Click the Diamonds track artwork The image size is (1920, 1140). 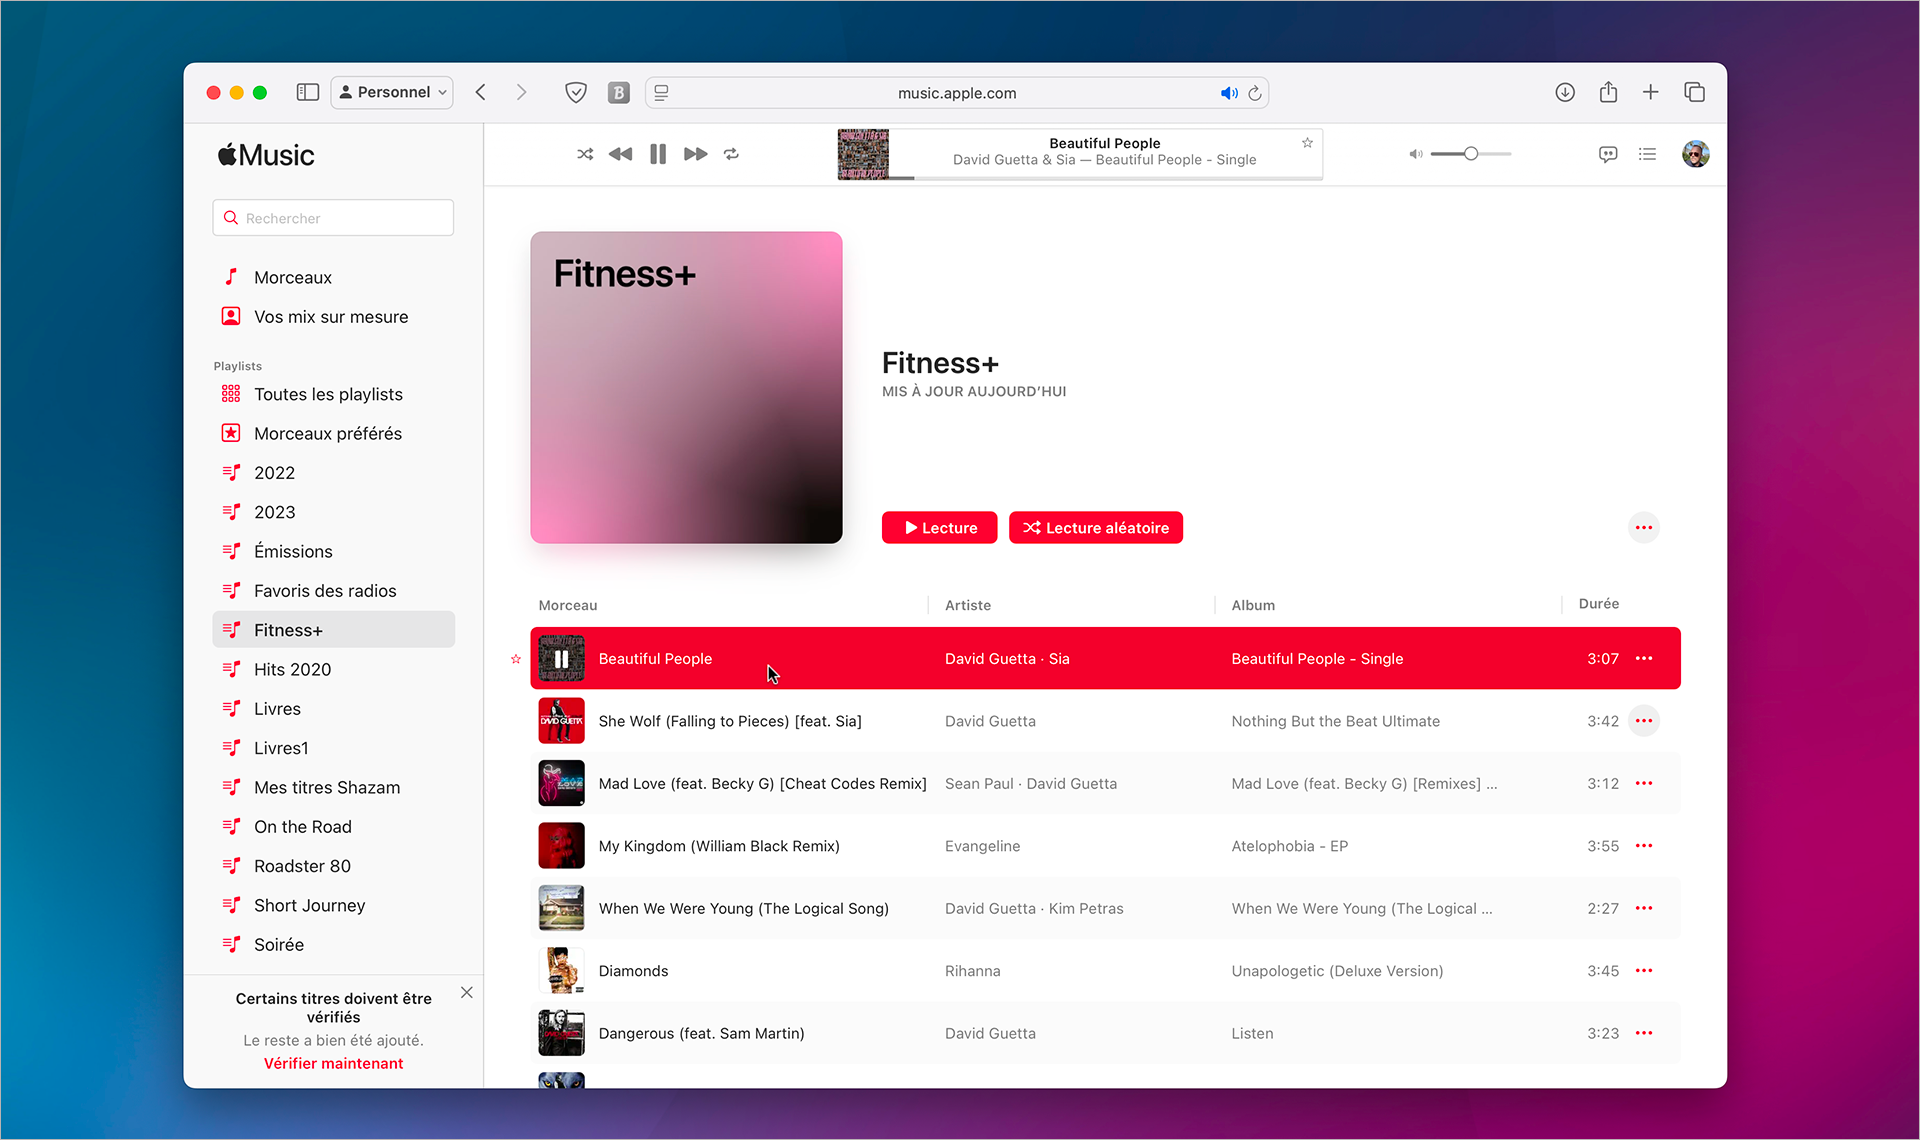point(561,971)
